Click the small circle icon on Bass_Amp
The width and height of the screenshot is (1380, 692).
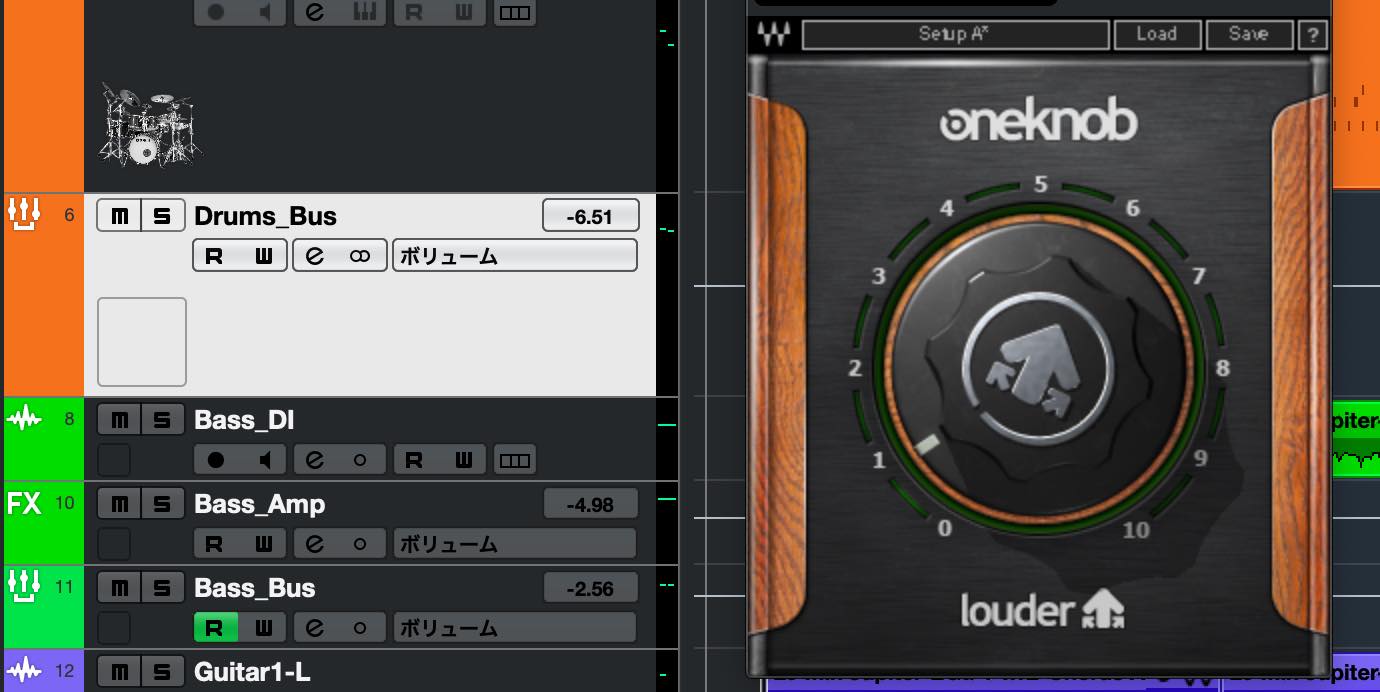click(x=361, y=544)
